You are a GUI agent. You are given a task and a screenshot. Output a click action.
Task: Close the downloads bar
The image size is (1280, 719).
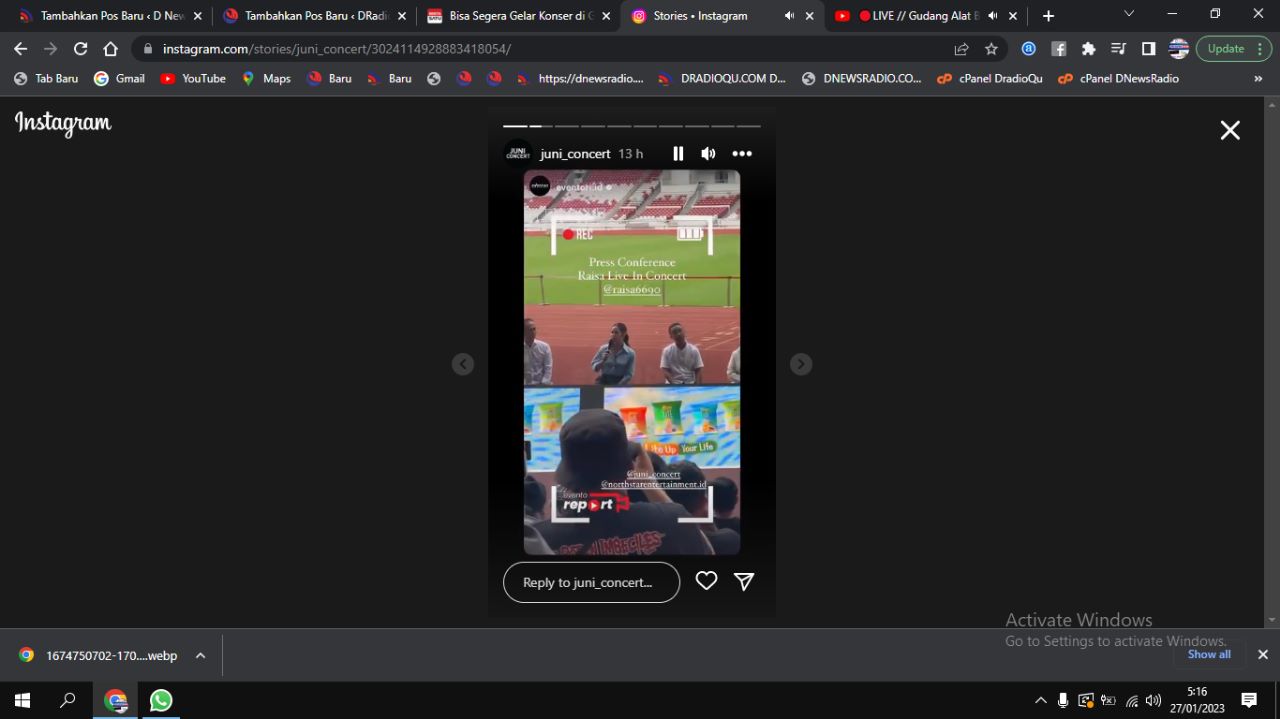(1263, 654)
